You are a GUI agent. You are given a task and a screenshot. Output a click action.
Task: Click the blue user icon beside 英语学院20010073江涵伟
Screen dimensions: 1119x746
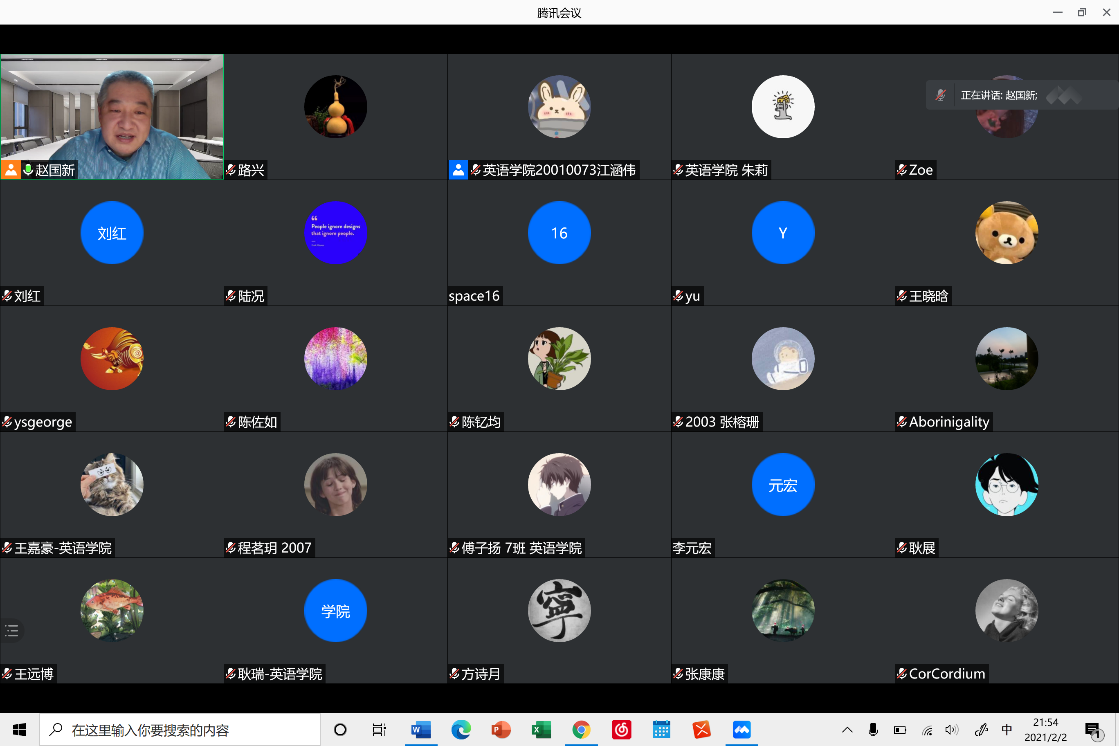coord(458,170)
